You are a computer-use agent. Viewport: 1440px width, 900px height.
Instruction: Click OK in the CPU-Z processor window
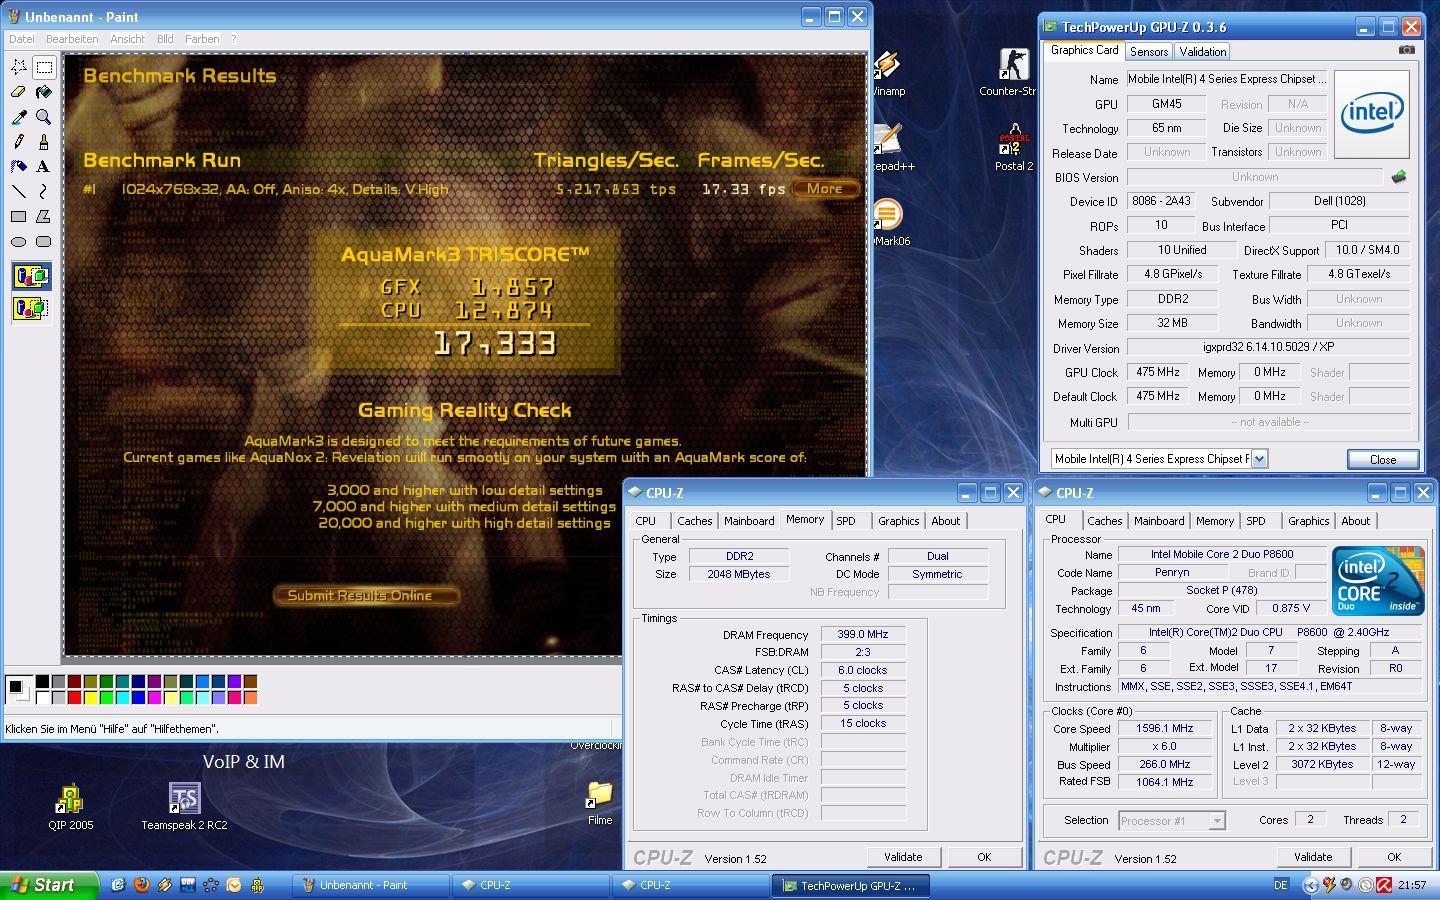click(x=1394, y=857)
